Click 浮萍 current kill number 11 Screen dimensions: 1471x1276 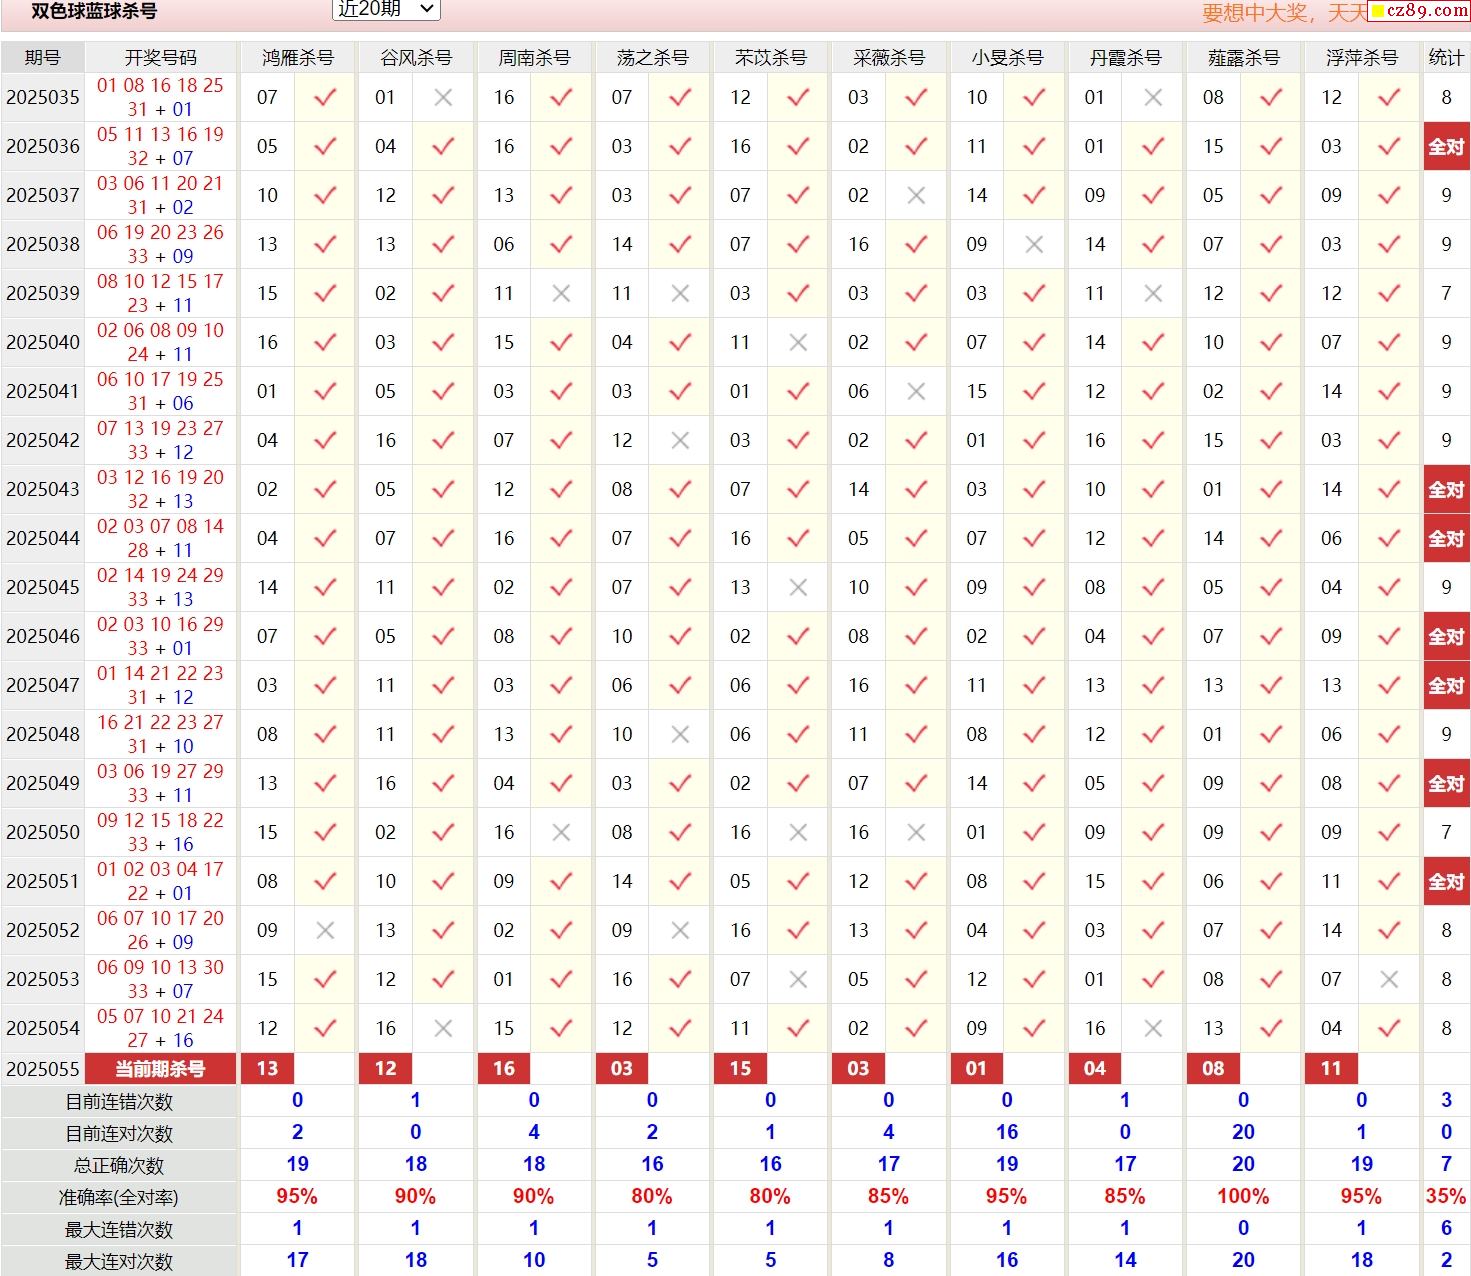click(x=1331, y=1069)
